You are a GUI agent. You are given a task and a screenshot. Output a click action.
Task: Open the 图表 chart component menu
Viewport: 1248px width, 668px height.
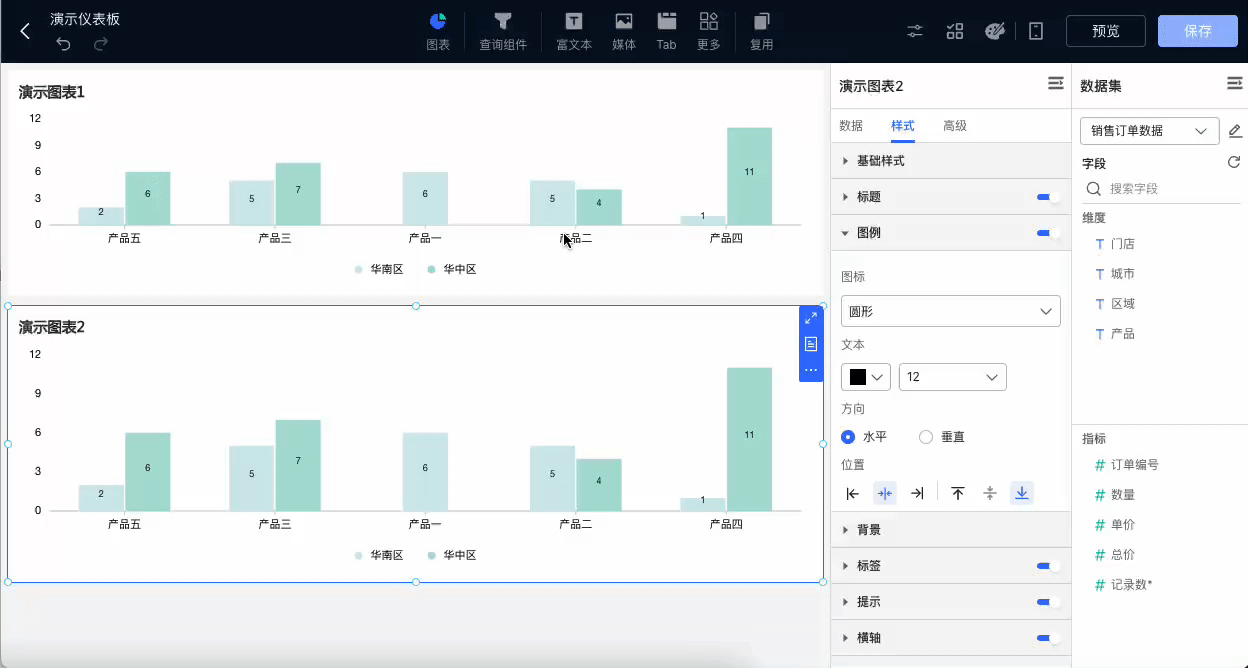pyautogui.click(x=438, y=32)
